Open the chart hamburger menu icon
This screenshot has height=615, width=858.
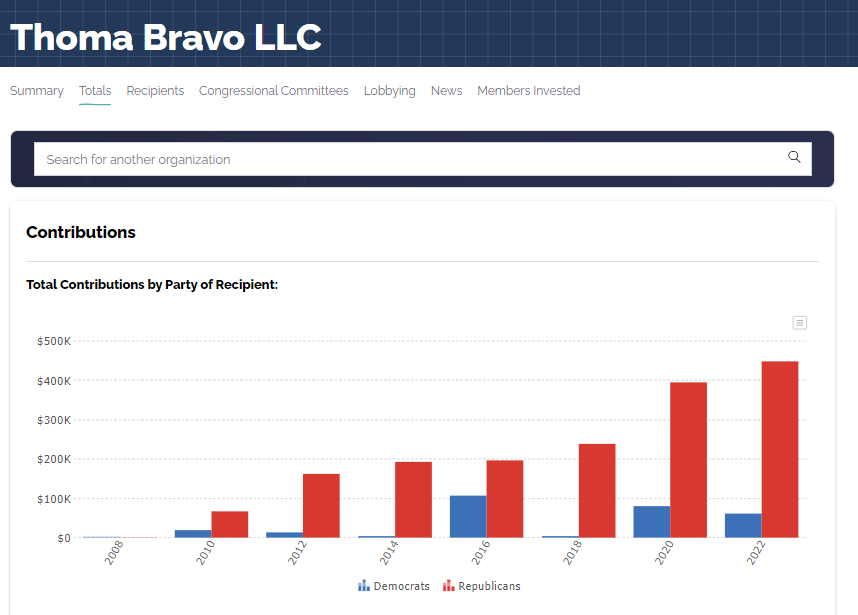coord(799,322)
